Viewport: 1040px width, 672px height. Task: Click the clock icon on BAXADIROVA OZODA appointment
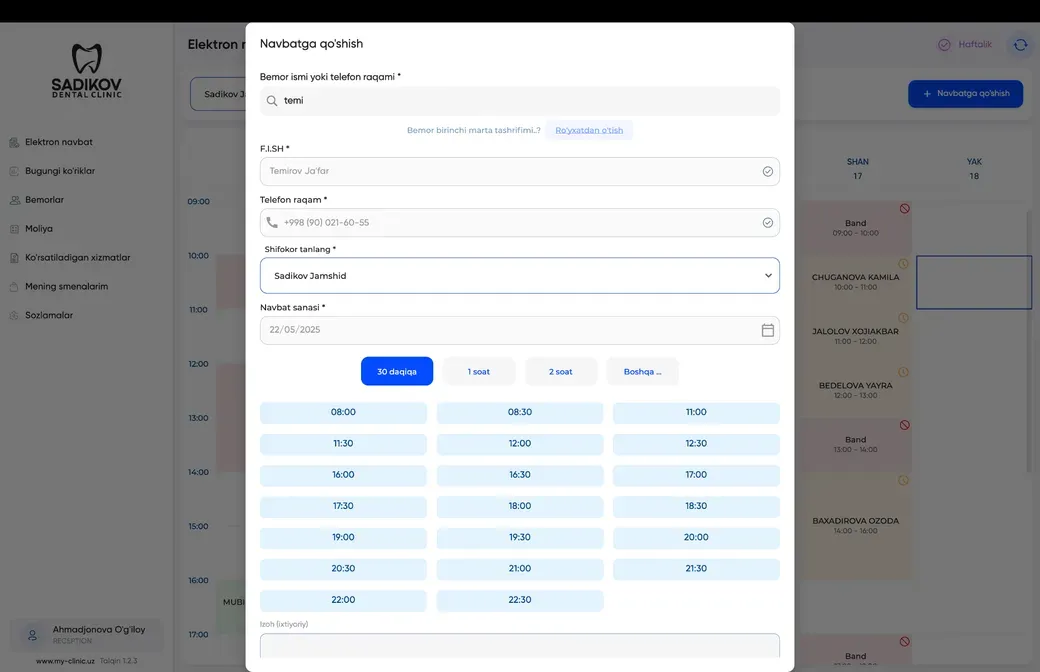pos(903,480)
